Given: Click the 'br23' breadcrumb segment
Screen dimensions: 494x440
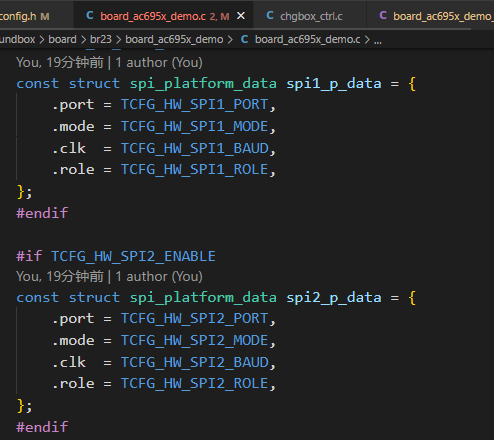Looking at the screenshot, I should [101, 39].
